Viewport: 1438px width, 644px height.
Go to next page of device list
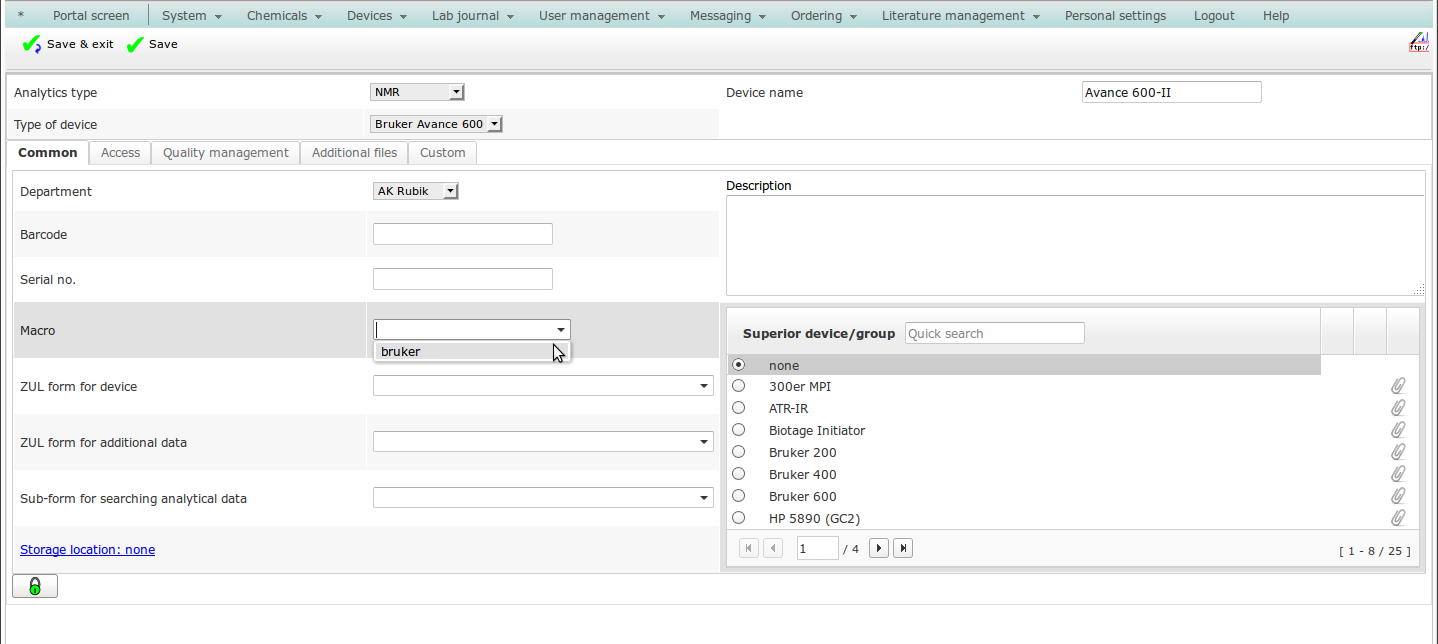pyautogui.click(x=879, y=548)
